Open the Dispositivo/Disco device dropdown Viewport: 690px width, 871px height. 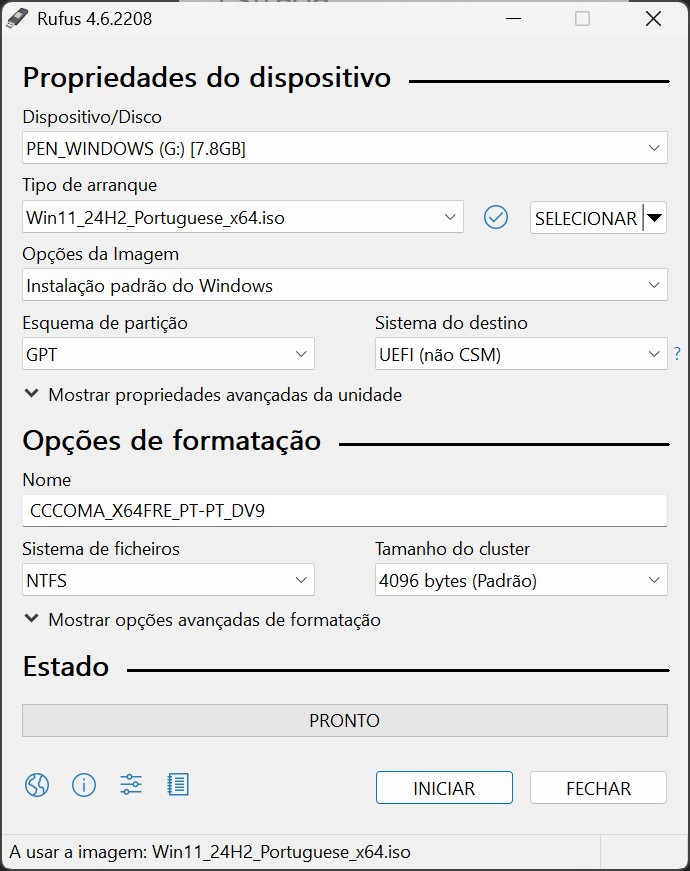(344, 149)
